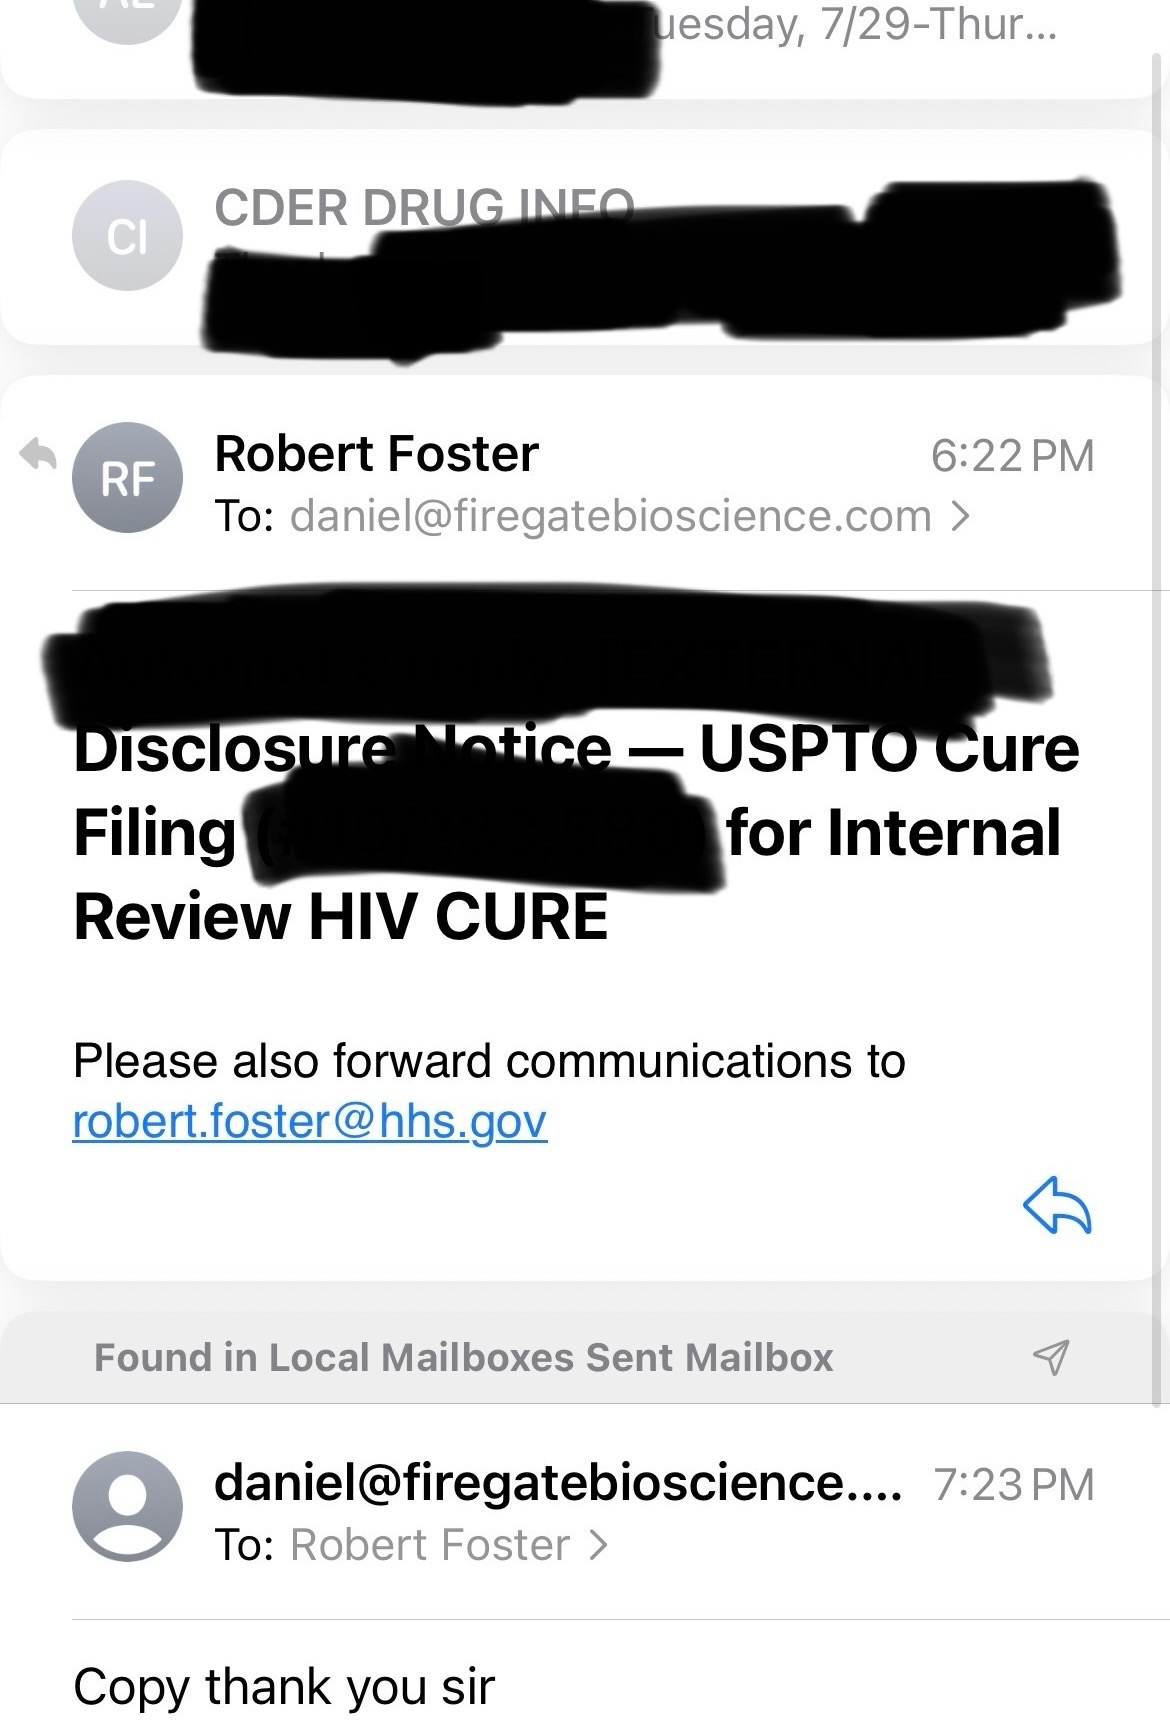
Task: Tap the Found in Local Mailboxes Sent Mailbox bar
Action: [585, 1357]
